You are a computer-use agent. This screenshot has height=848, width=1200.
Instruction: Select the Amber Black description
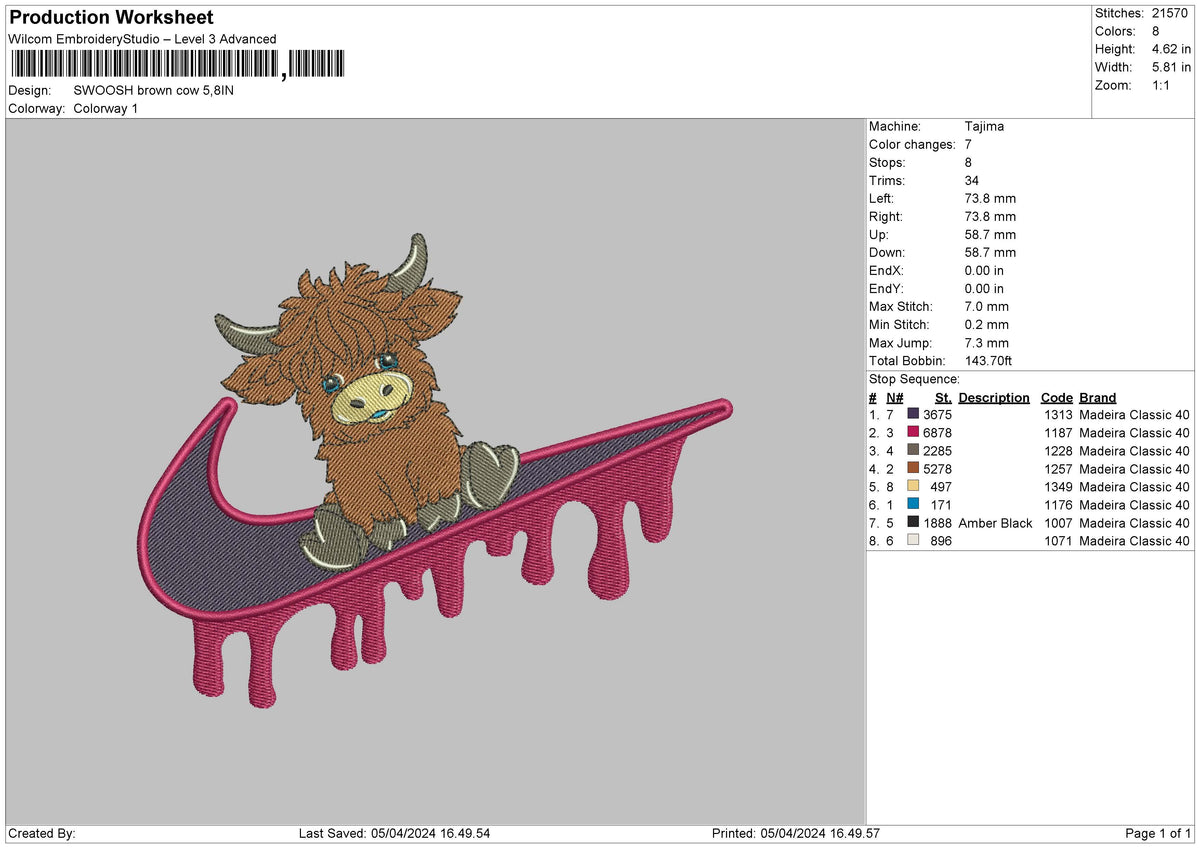click(995, 523)
